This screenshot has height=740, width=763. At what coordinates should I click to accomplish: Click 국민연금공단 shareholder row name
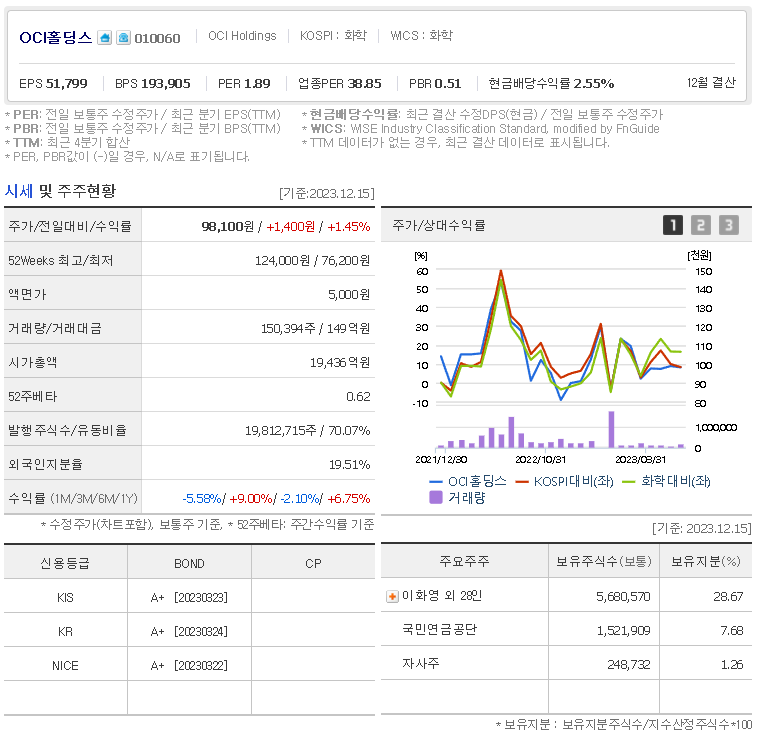(439, 630)
